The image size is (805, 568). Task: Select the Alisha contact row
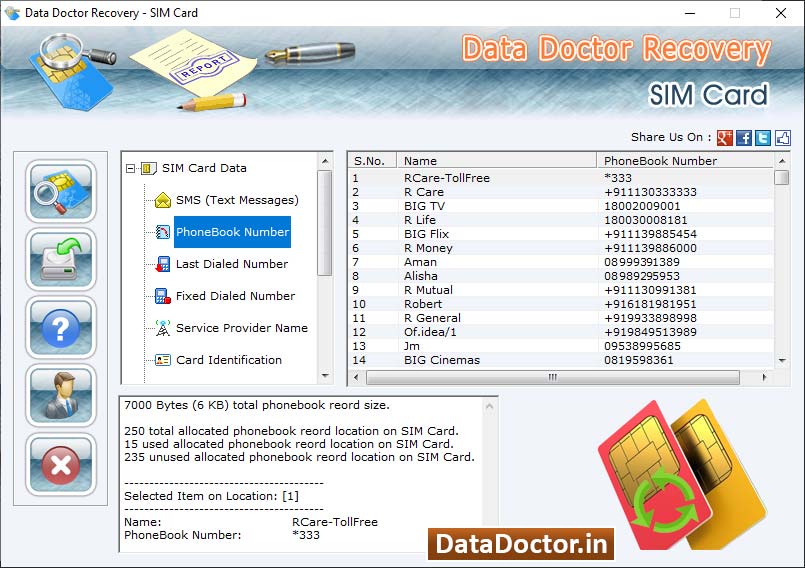[x=561, y=276]
